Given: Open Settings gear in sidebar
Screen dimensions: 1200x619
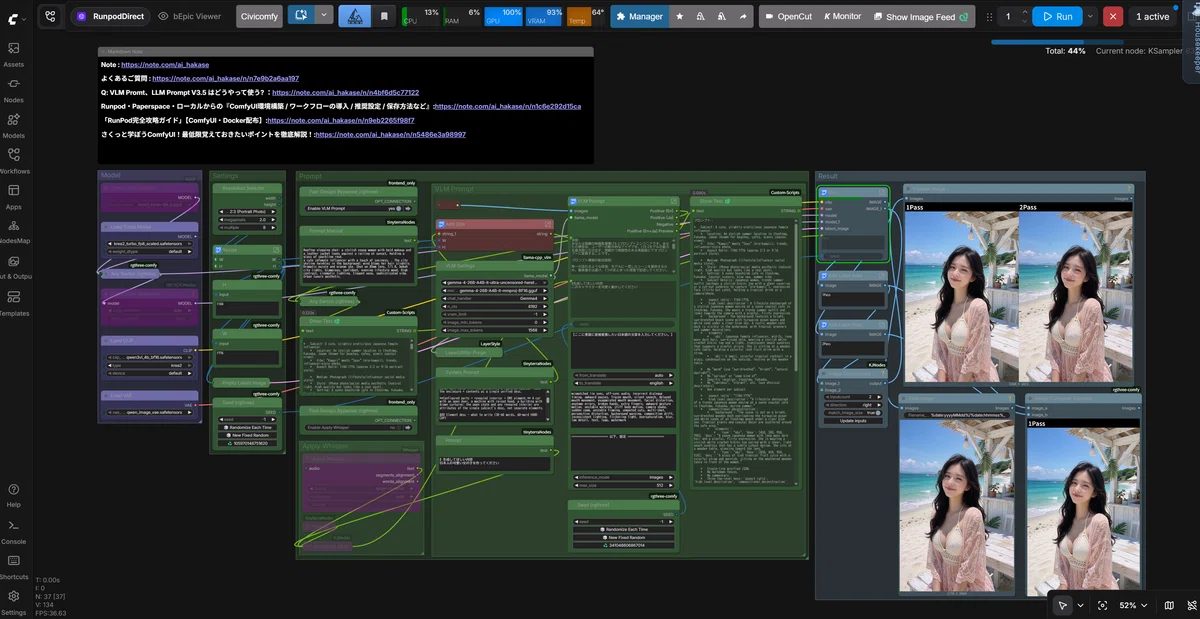Looking at the screenshot, I should coord(14,602).
